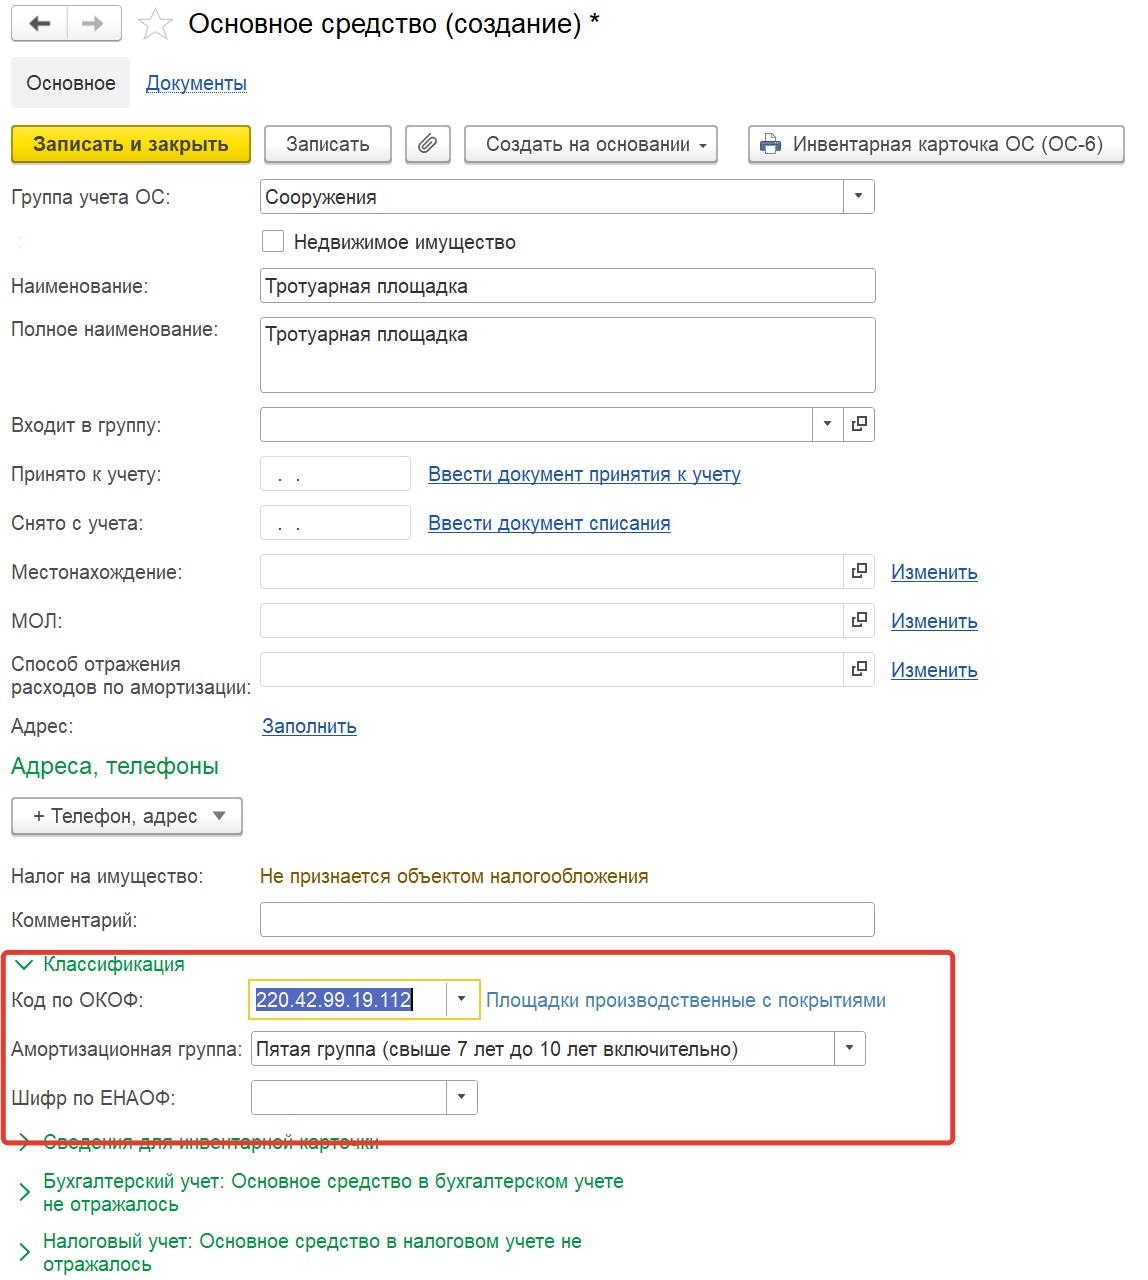The width and height of the screenshot is (1148, 1280).
Task: Open the Местонахождение field lookup icon
Action: [859, 571]
